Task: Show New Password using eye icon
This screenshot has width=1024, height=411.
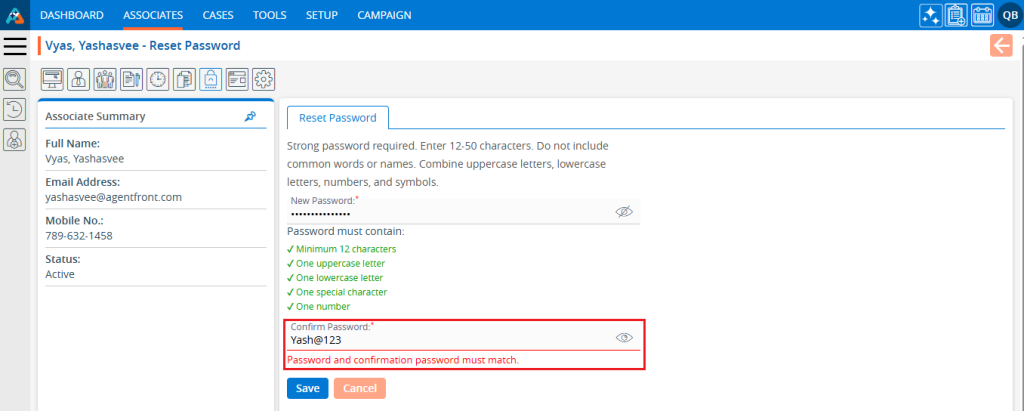Action: click(x=625, y=212)
